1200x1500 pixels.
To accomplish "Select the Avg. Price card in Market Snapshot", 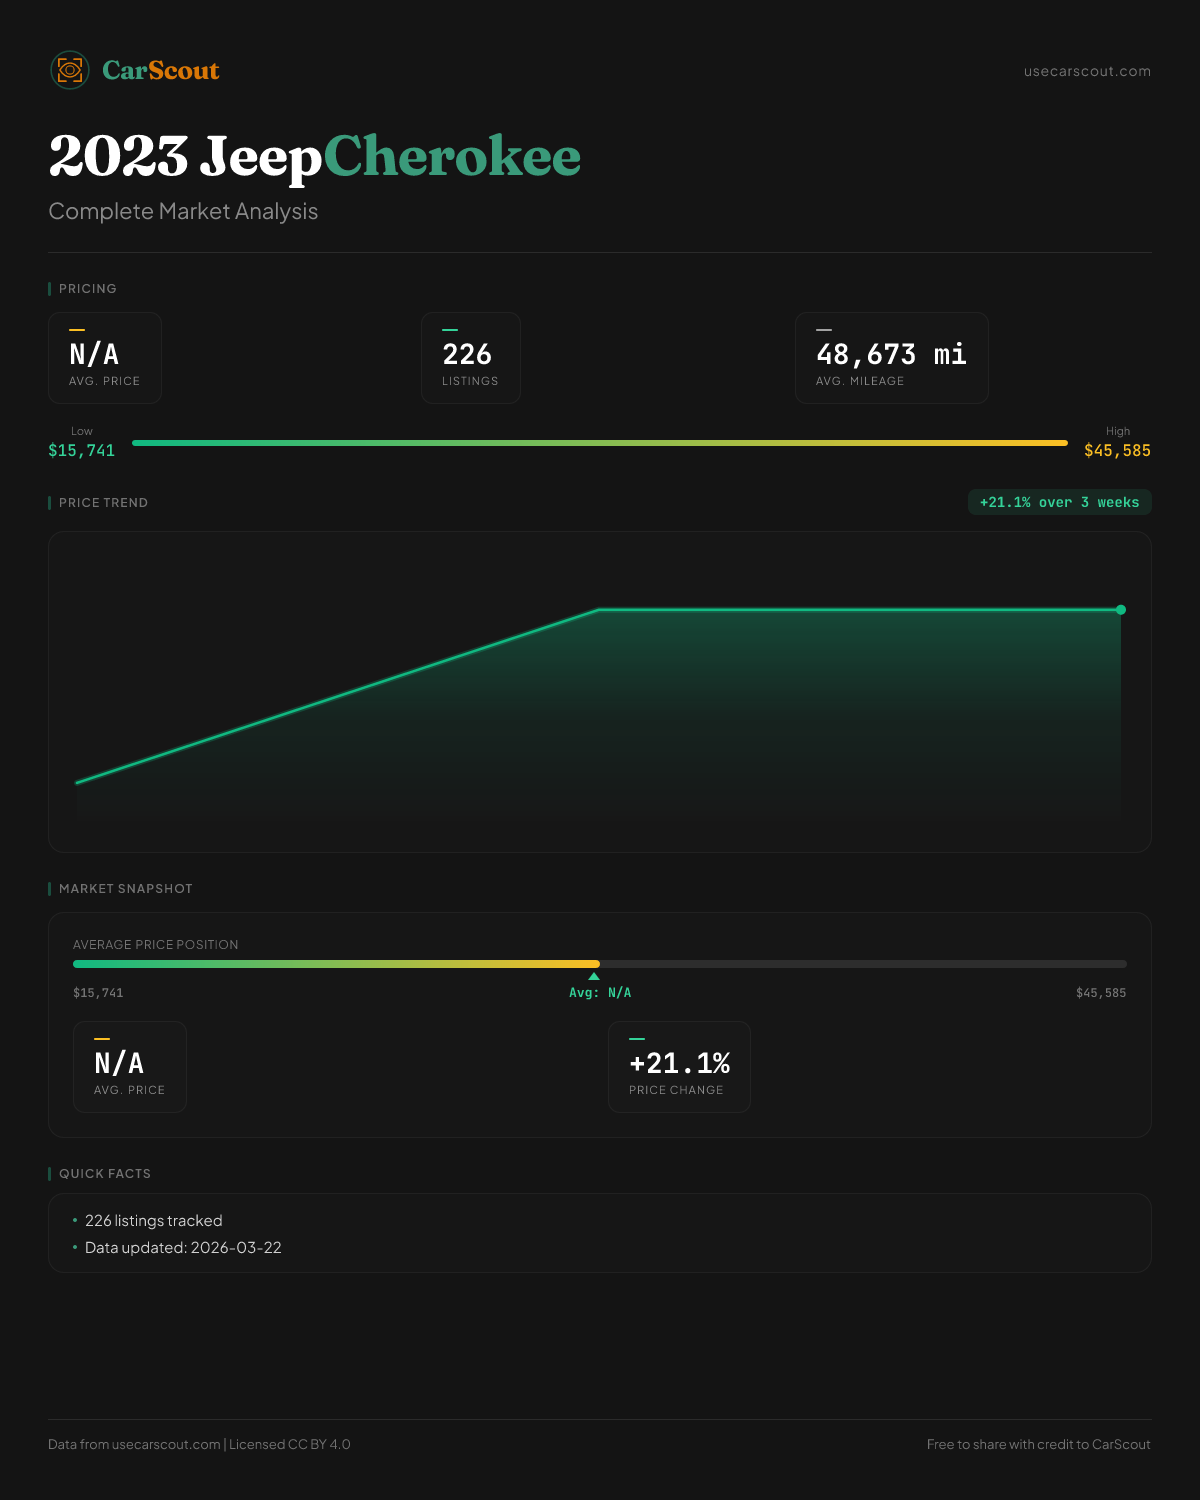I will (130, 1067).
